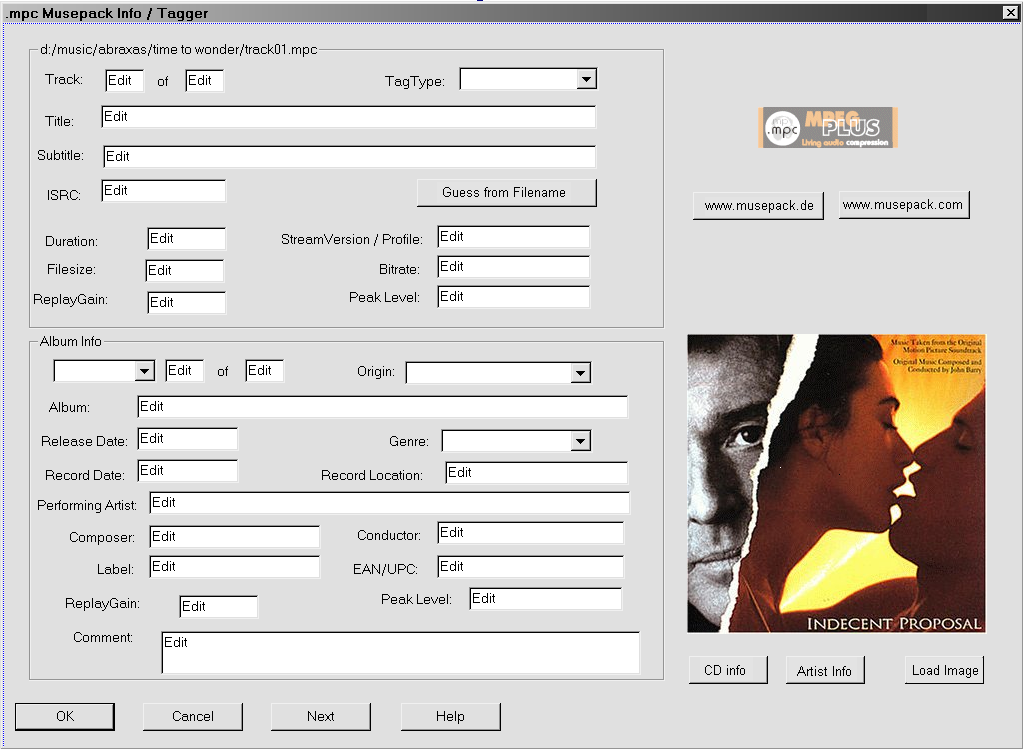1024x749 pixels.
Task: Focus the Comment text box
Action: [x=401, y=653]
